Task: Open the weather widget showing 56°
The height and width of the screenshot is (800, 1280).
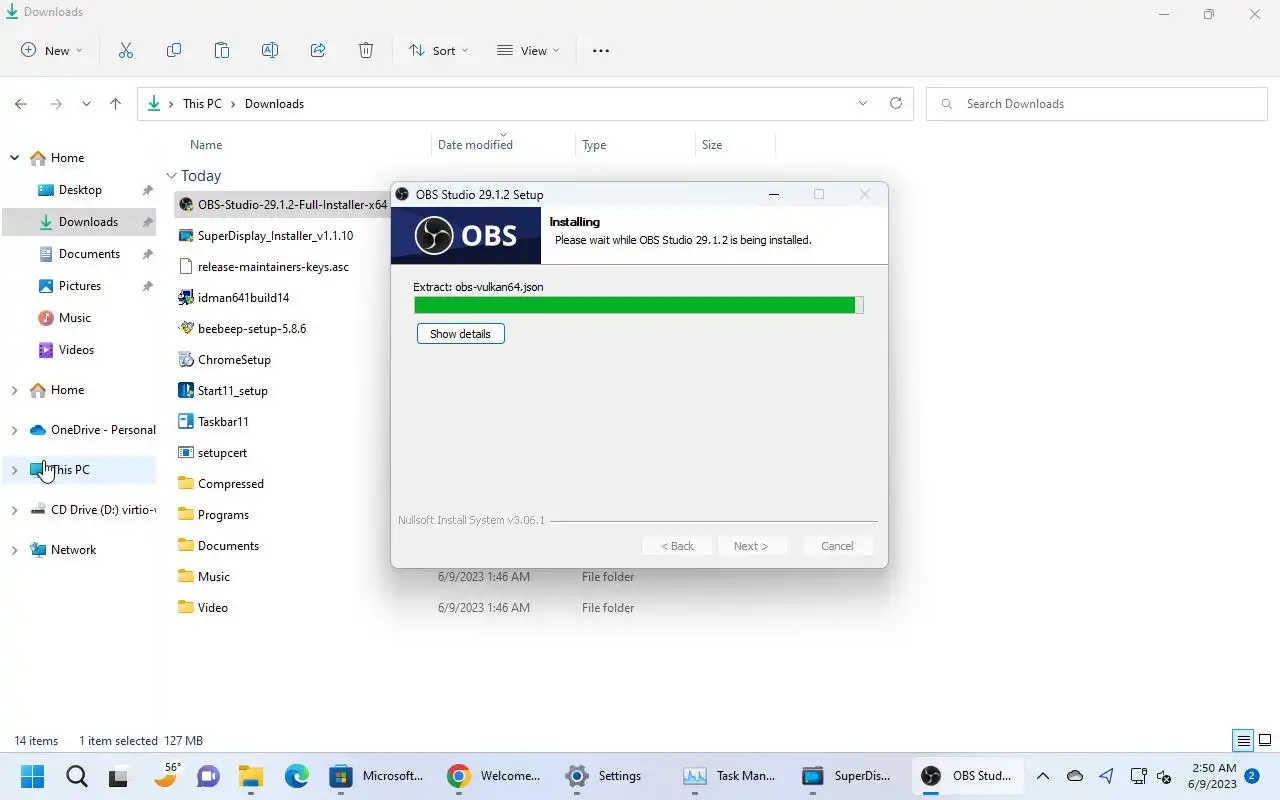Action: point(165,775)
